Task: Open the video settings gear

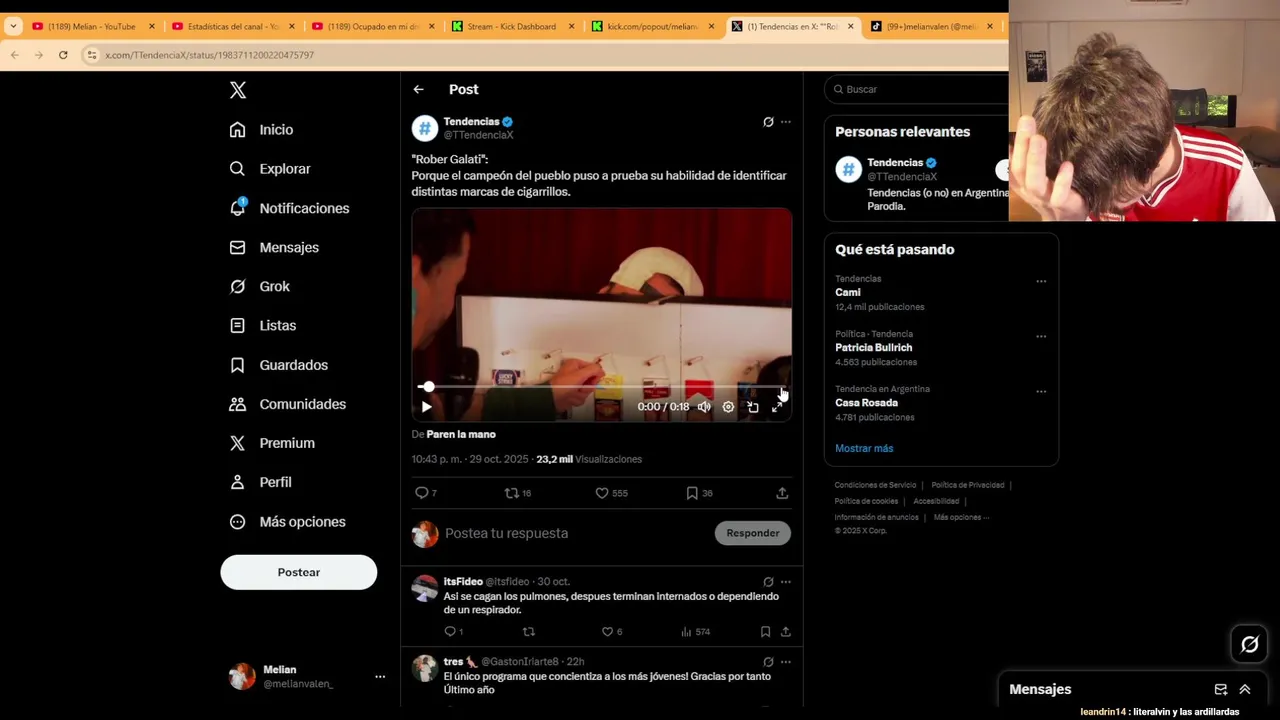Action: tap(728, 407)
